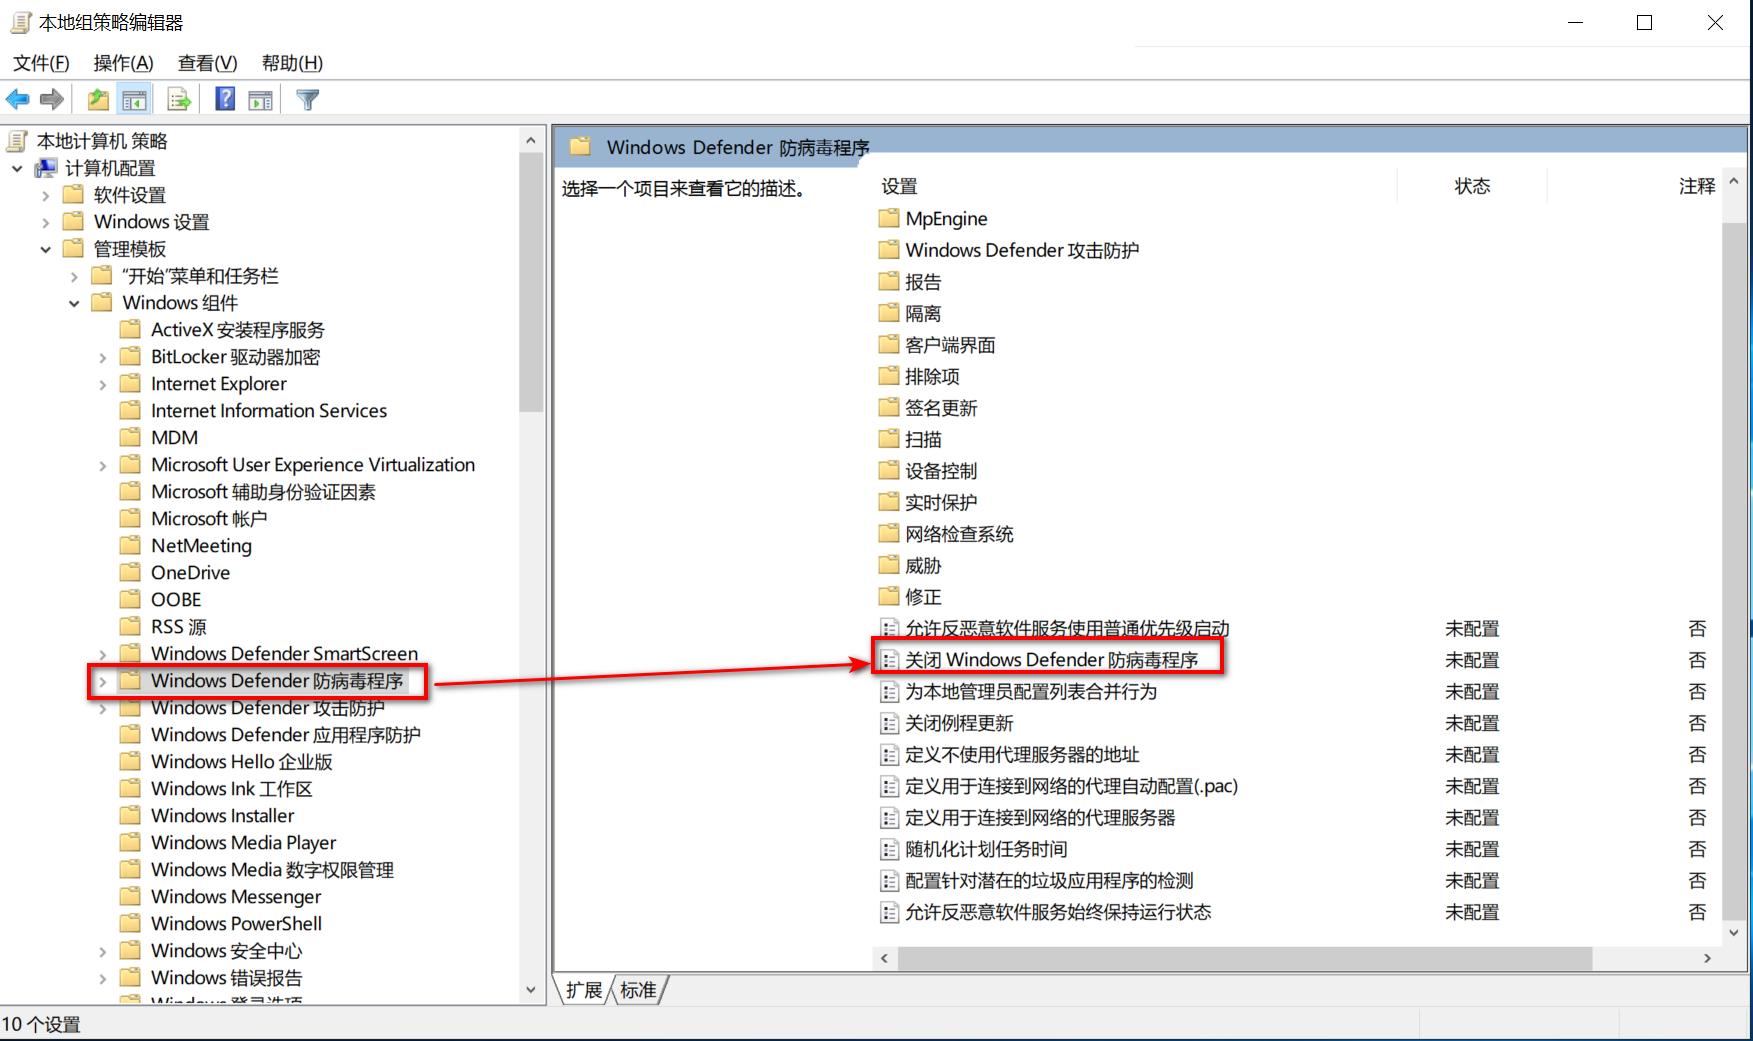This screenshot has width=1753, height=1041.
Task: Collapse the Windows 组件 tree node
Action: pos(74,303)
